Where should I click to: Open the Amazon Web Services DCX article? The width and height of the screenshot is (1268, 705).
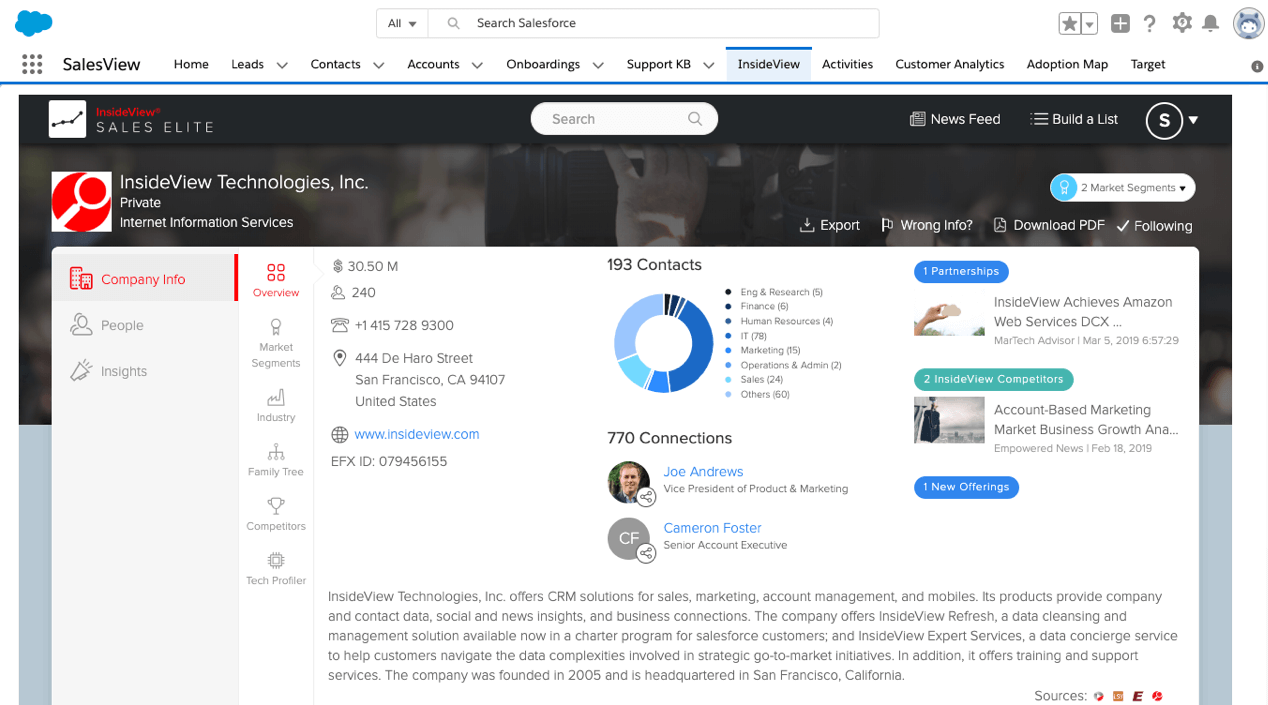1083,312
